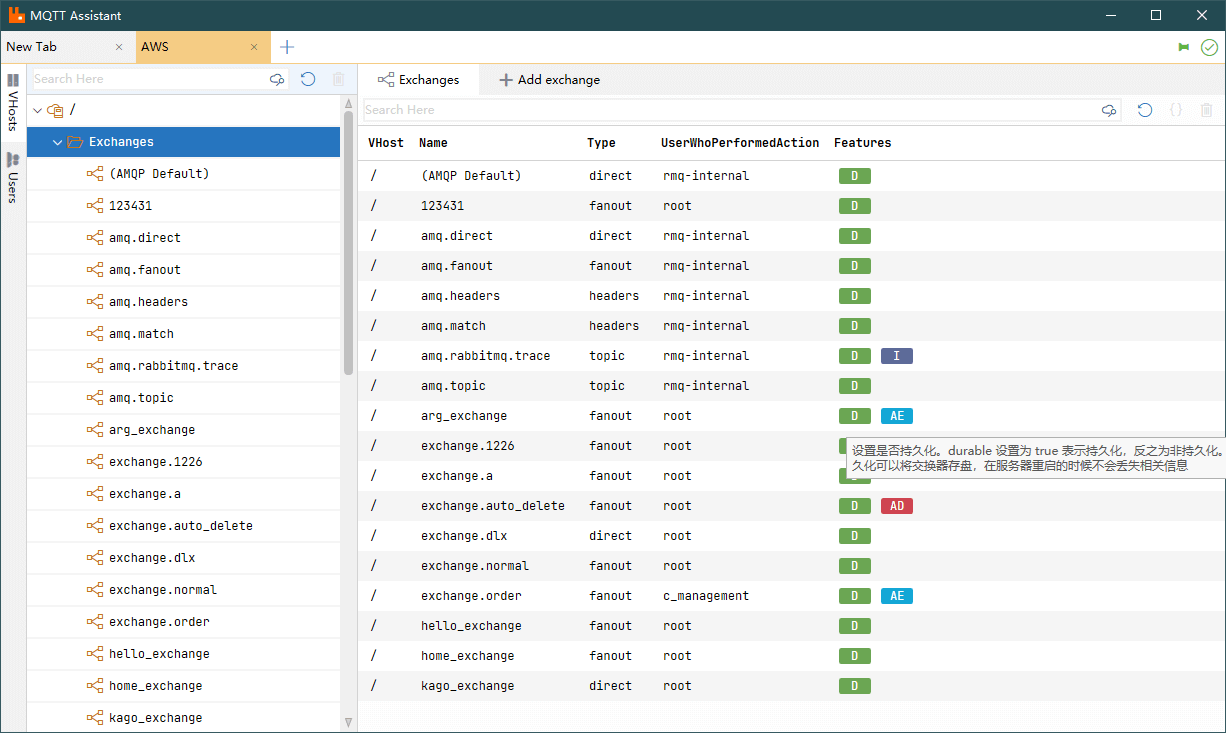Collapse the root "/" vhost node
Screen dimensions: 1226x733
(x=37, y=110)
